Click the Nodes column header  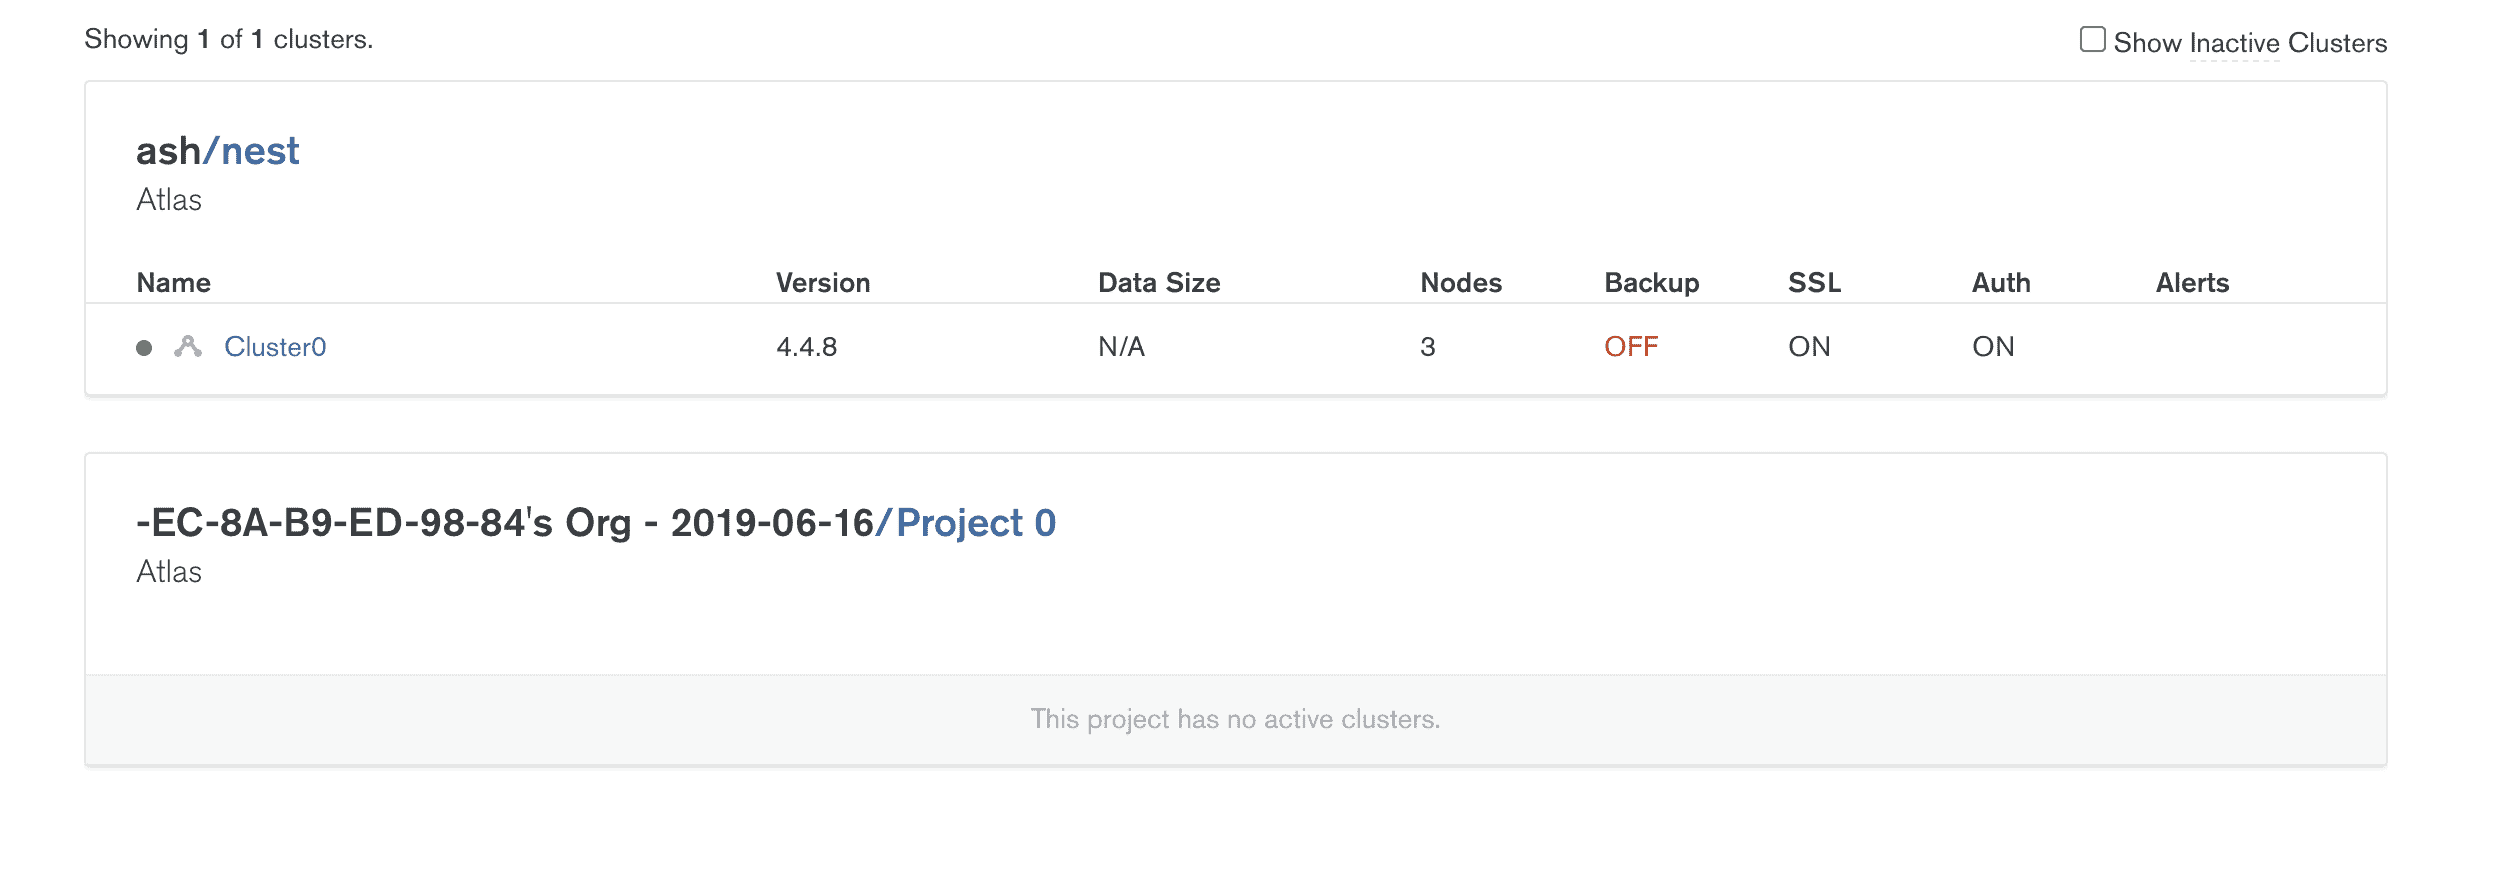point(1461,283)
